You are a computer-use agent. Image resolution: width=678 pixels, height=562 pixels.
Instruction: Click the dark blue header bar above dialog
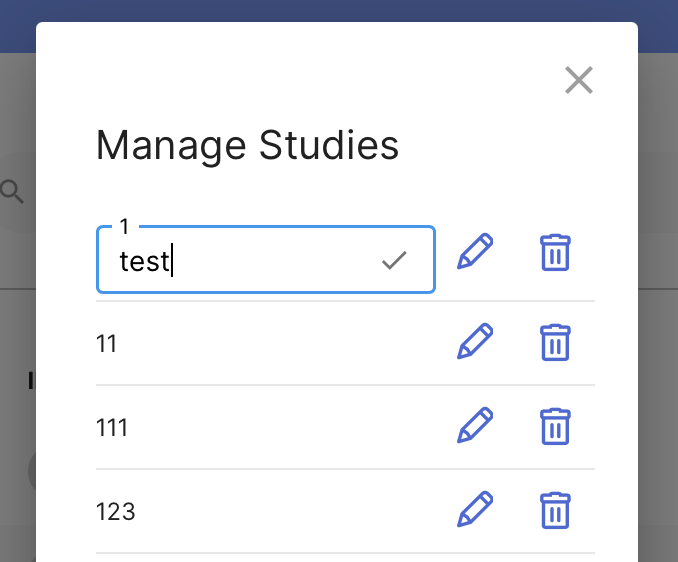point(339,11)
